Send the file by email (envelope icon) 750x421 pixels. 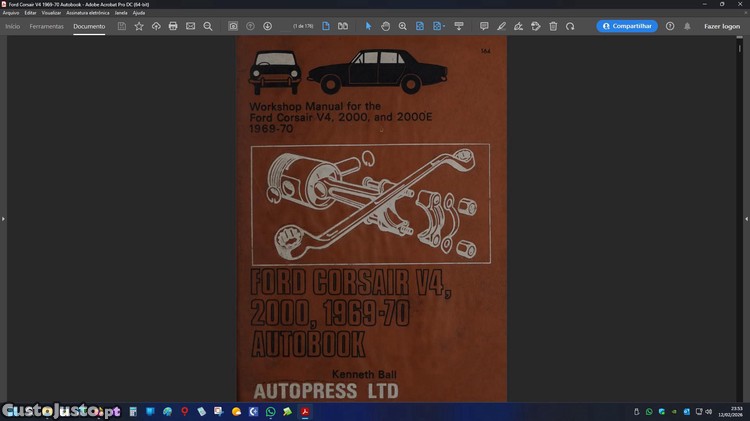[190, 26]
